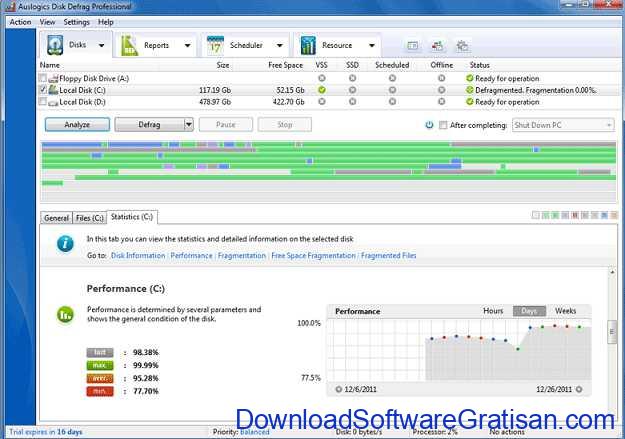Image resolution: width=625 pixels, height=439 pixels.
Task: Click the blue info icon in Statistics tab
Action: pos(65,244)
